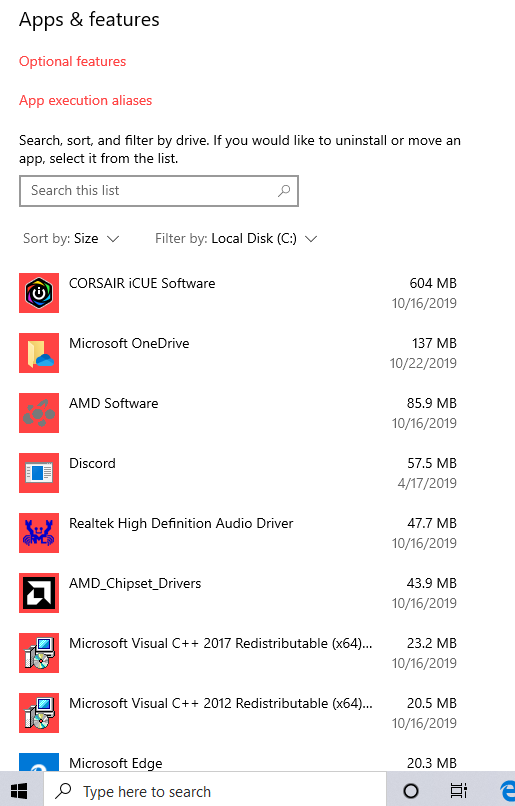Click the Microsoft Edge list icon

pos(39,762)
